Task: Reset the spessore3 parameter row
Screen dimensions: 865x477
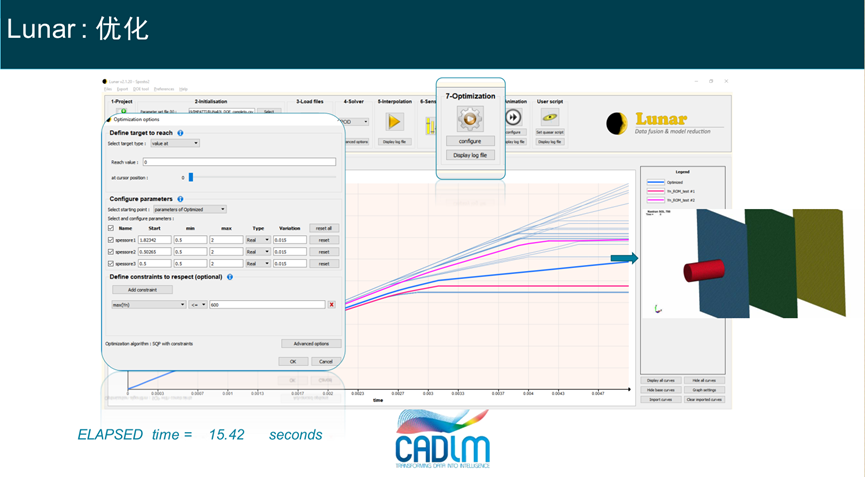Action: (x=324, y=264)
